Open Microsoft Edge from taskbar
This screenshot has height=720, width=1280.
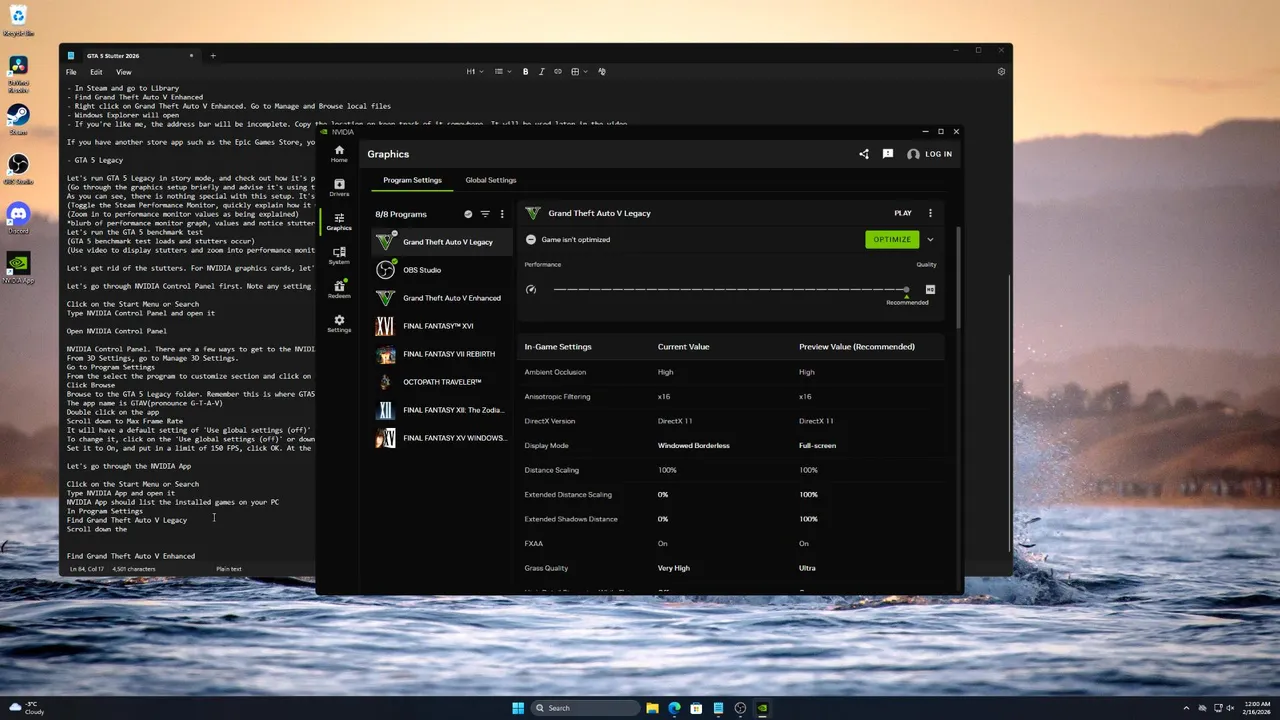click(674, 708)
